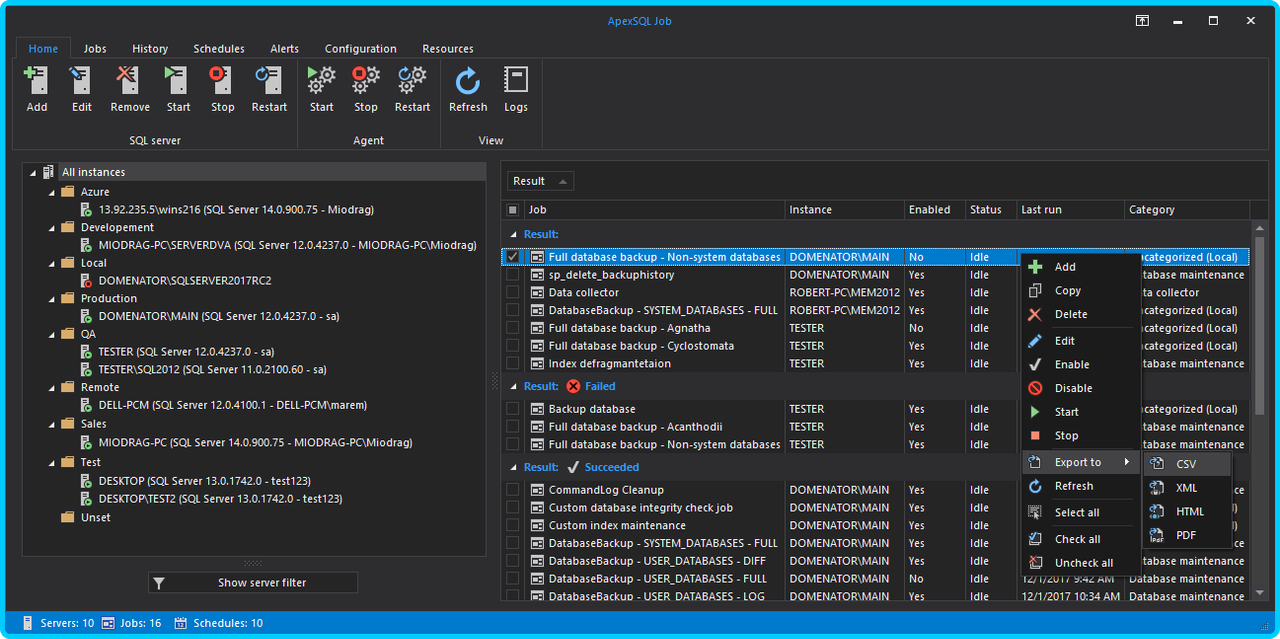The image size is (1280, 639).
Task: Open the Export to submenu
Action: [x=1081, y=462]
